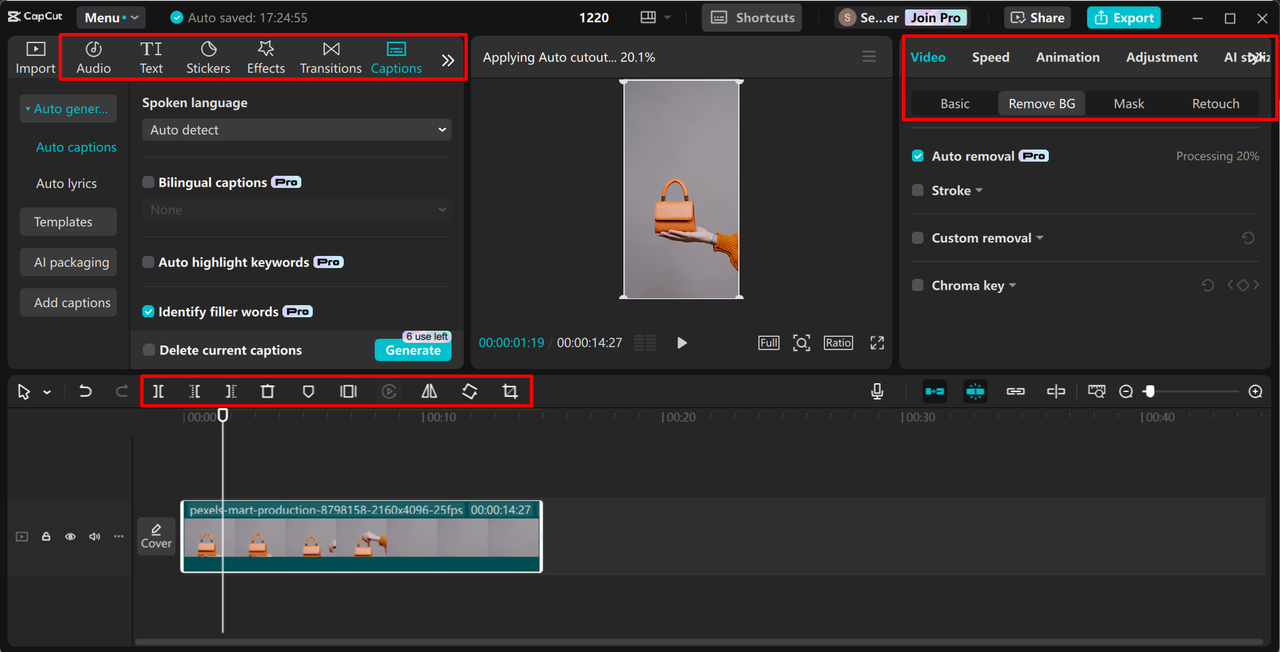Image resolution: width=1280 pixels, height=652 pixels.
Task: Click the Ratio button in preview
Action: [x=838, y=343]
